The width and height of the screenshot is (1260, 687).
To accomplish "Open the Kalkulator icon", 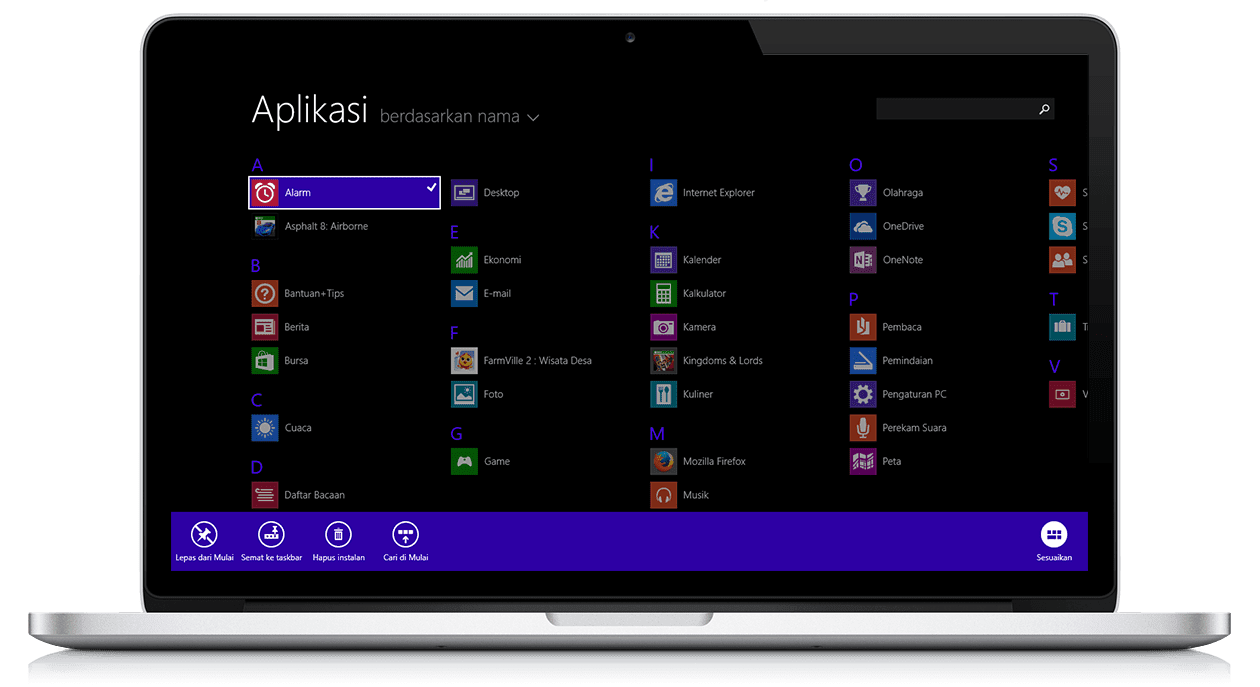I will (664, 293).
